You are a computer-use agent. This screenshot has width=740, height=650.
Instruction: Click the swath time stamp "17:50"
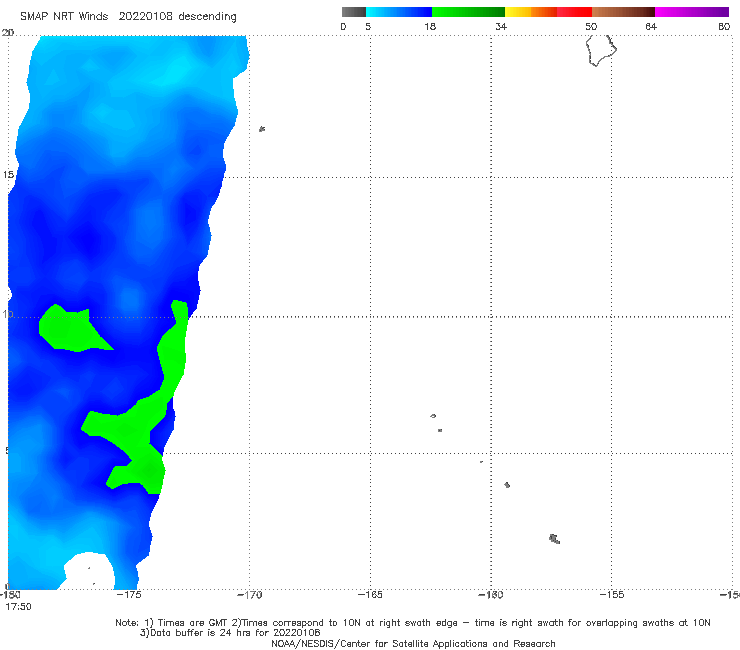click(18, 607)
